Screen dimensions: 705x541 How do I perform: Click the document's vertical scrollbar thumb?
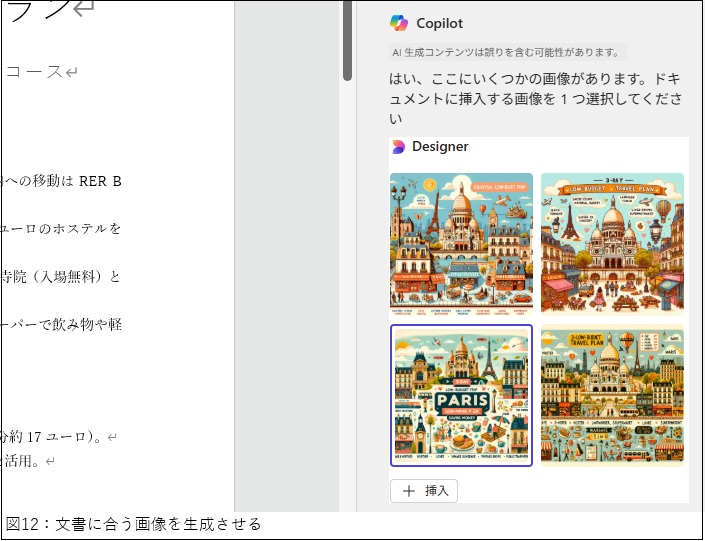tap(347, 40)
